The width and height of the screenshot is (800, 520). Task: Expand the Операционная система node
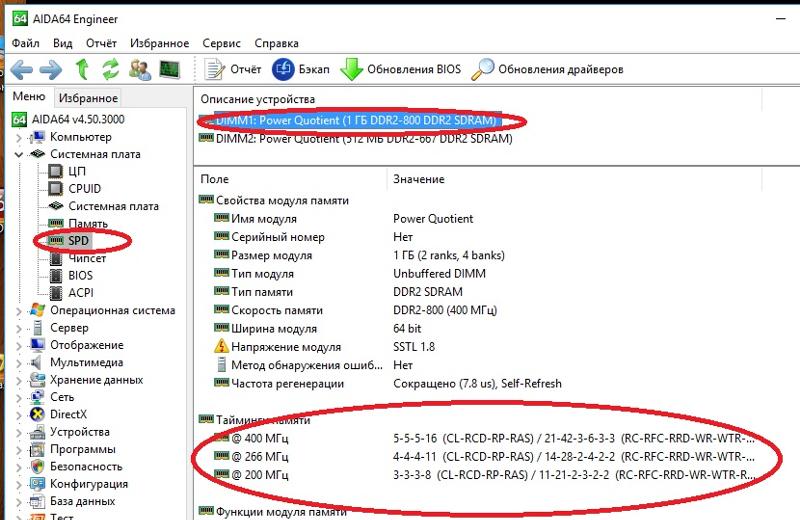click(18, 311)
